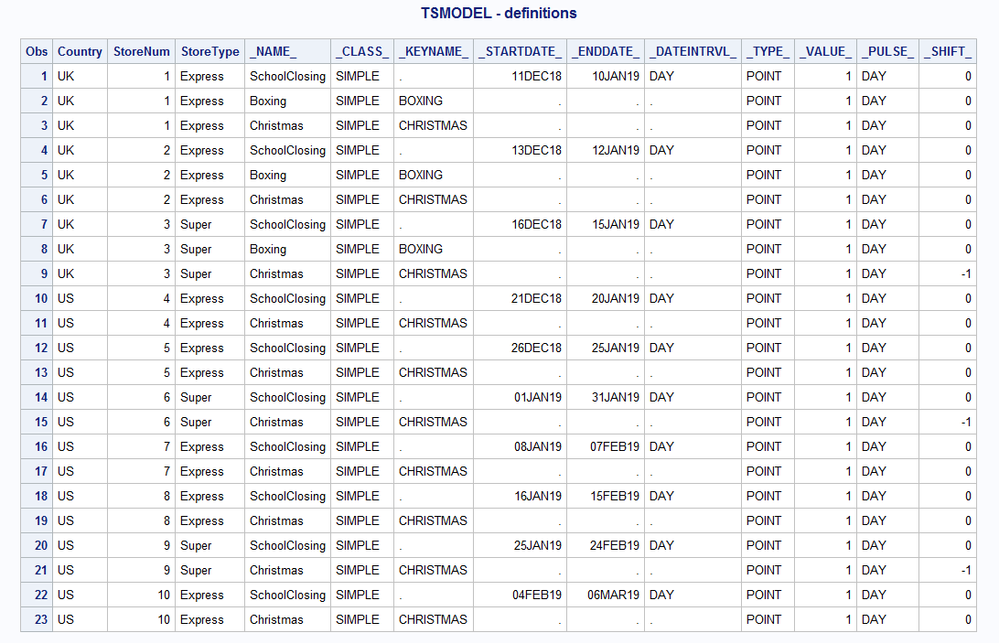Screen dimensions: 999x643
Task: Click the 25JAN19 start date cell
Action: tap(538, 546)
